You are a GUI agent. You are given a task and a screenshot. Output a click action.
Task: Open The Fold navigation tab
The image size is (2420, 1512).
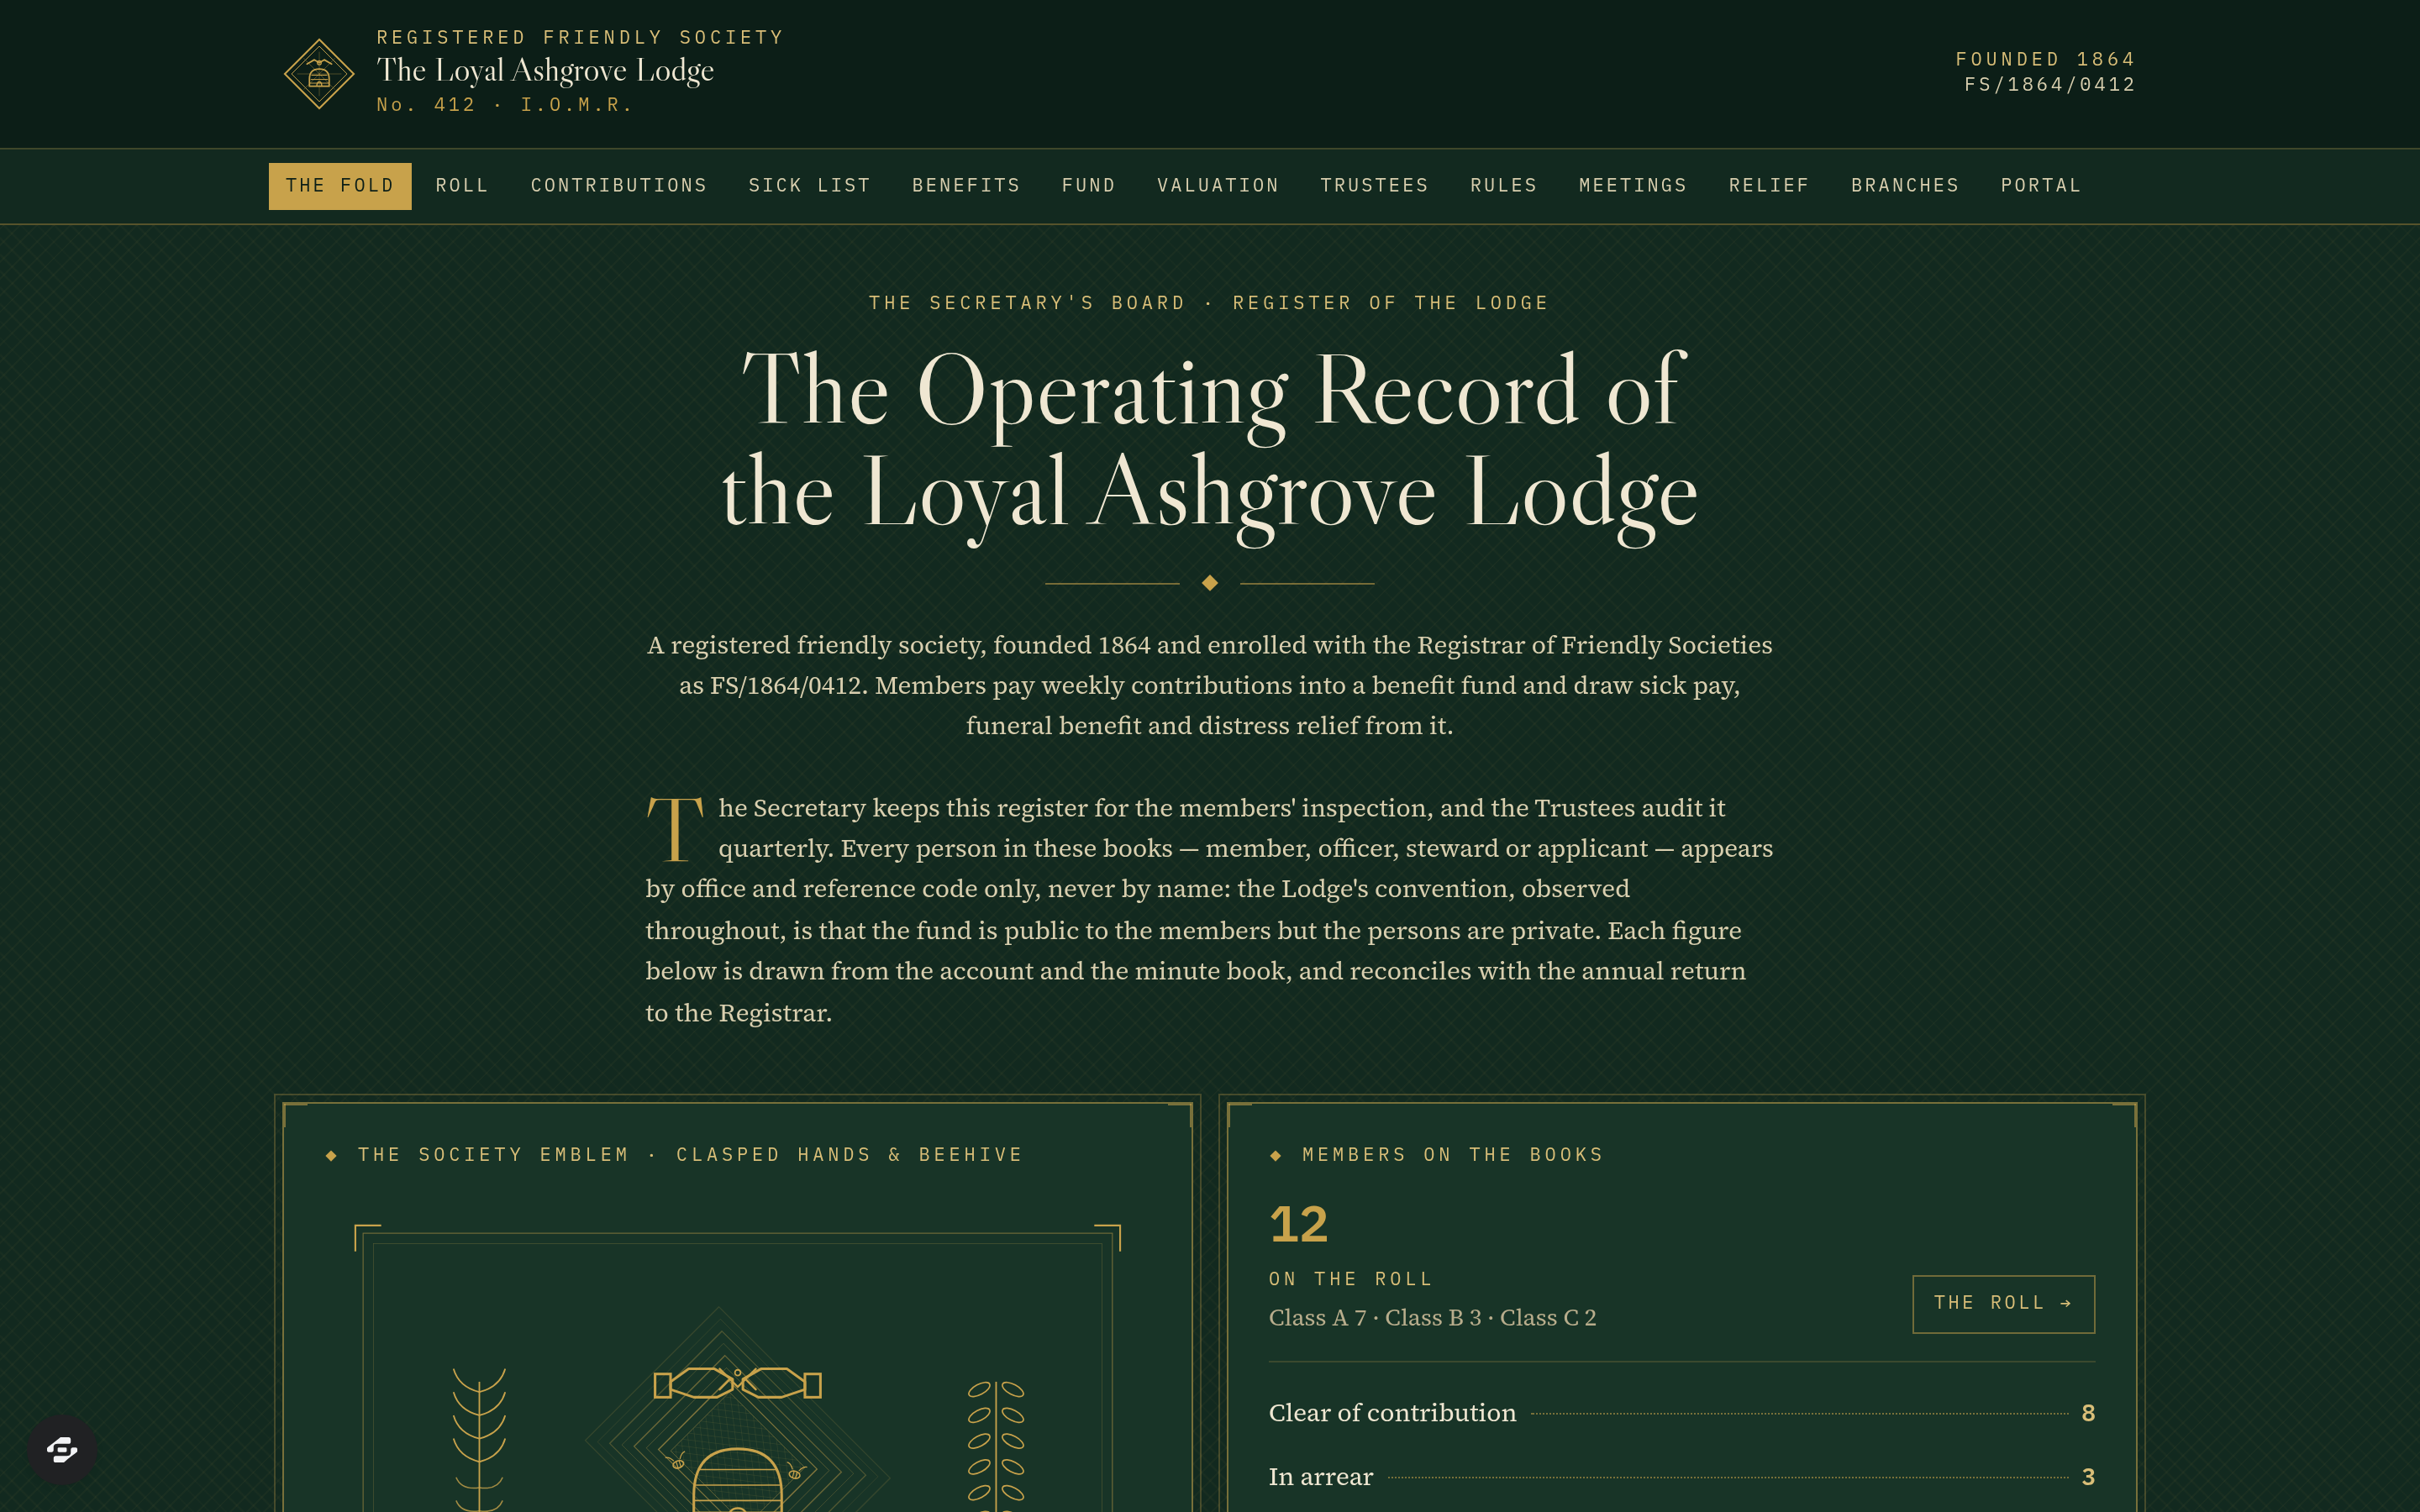[x=340, y=186]
